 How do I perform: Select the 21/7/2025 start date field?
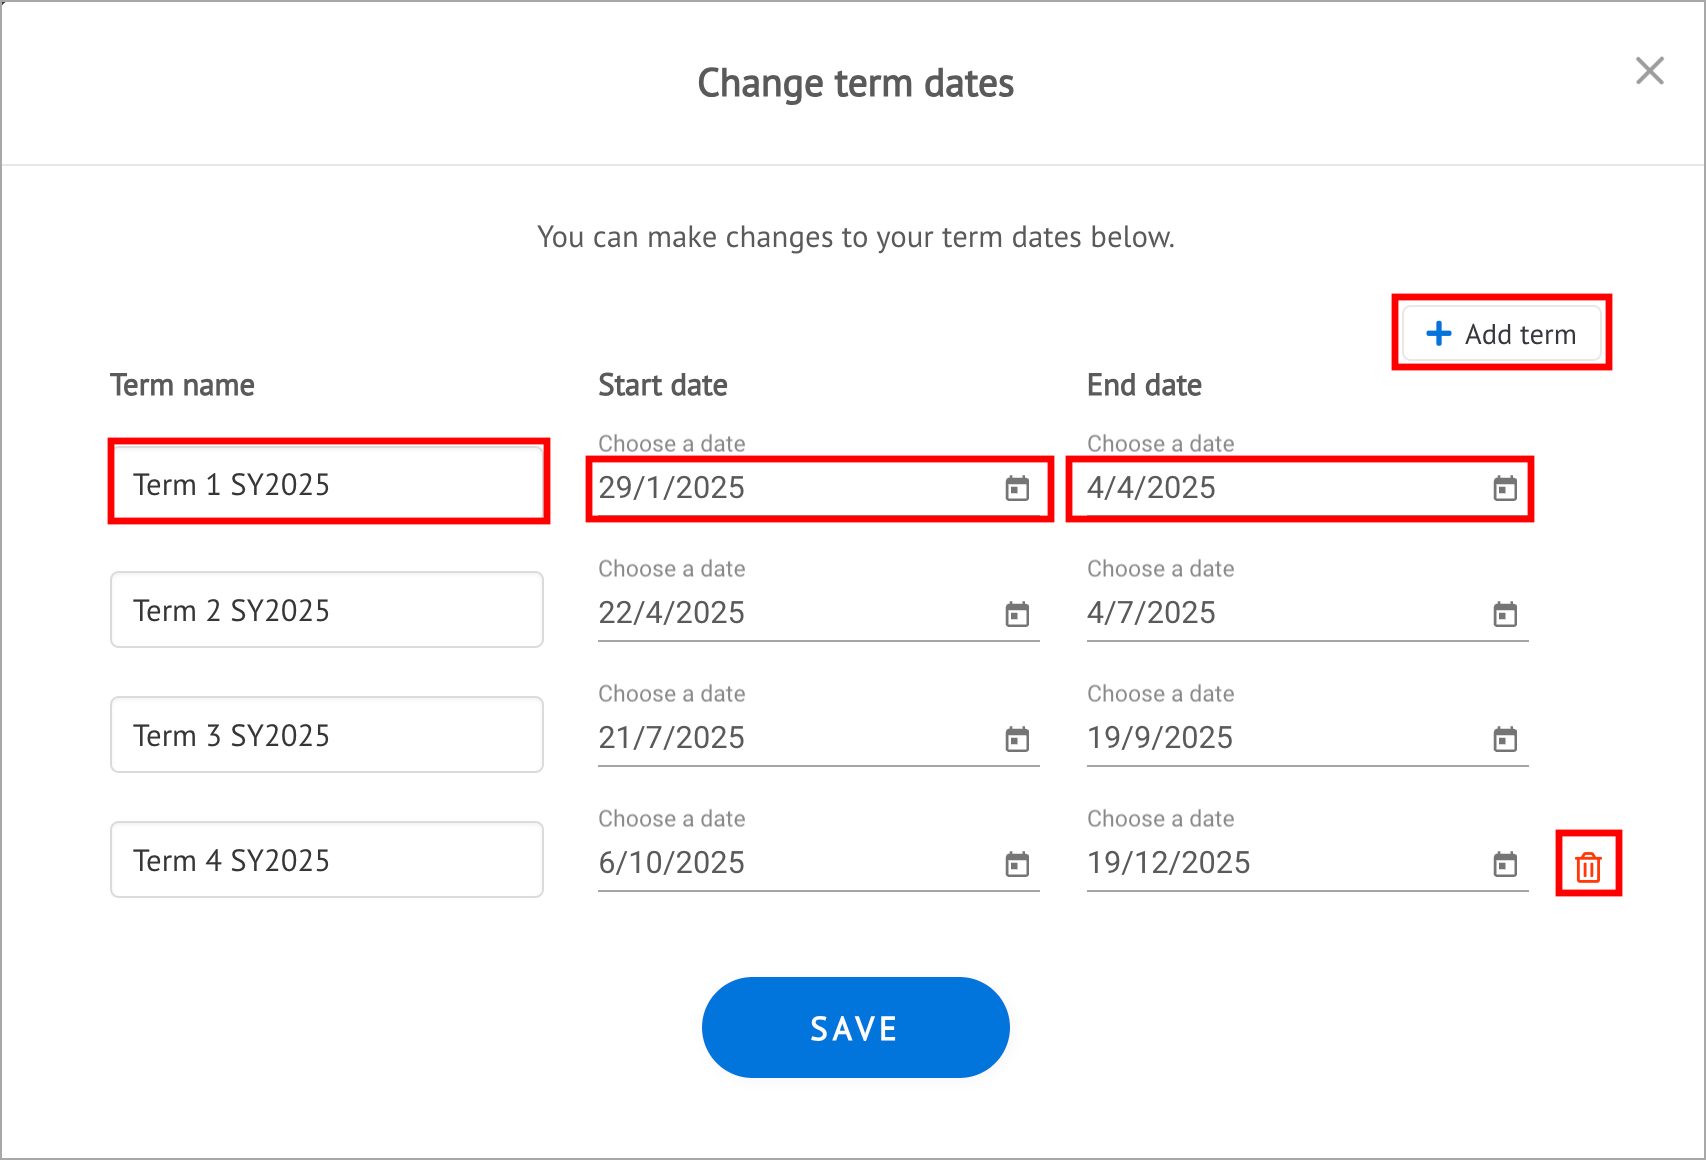pos(790,738)
